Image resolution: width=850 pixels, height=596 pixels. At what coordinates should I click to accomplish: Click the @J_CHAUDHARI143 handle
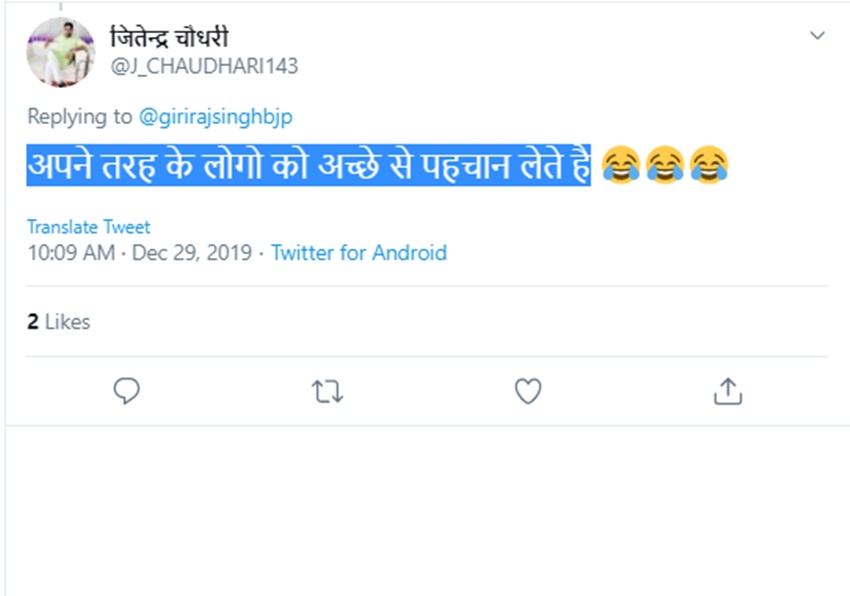click(204, 66)
